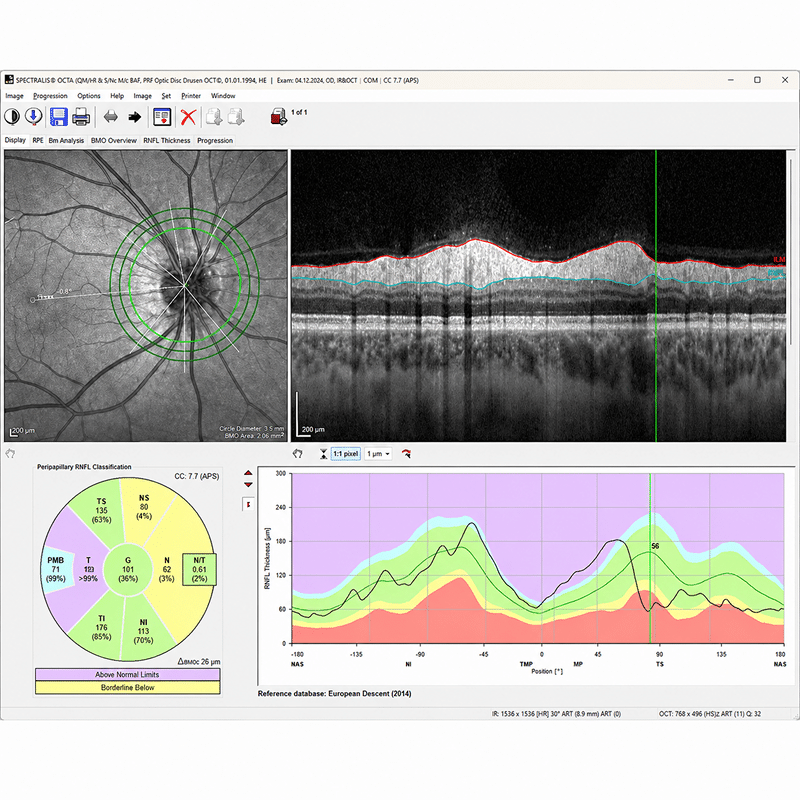Click the first grayed document export icon
Screen dimensions: 800x800
pos(214,117)
